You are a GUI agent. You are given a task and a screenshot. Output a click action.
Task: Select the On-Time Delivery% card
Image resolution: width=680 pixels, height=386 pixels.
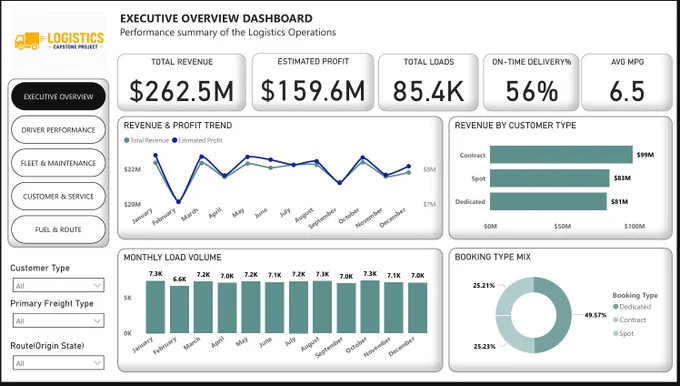click(531, 82)
